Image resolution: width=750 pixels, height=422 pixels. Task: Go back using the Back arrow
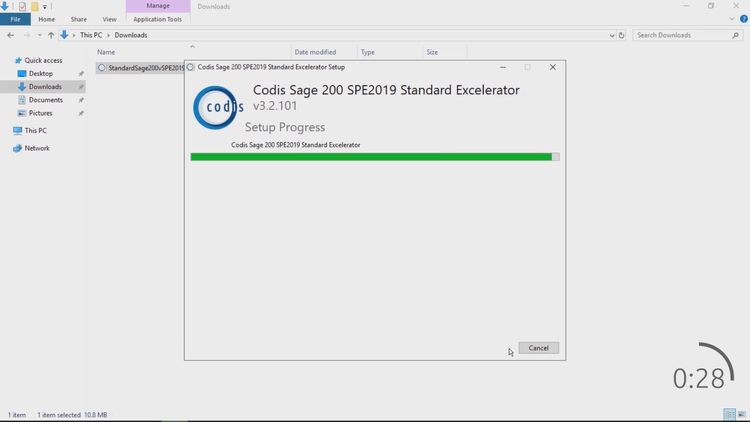coord(11,35)
